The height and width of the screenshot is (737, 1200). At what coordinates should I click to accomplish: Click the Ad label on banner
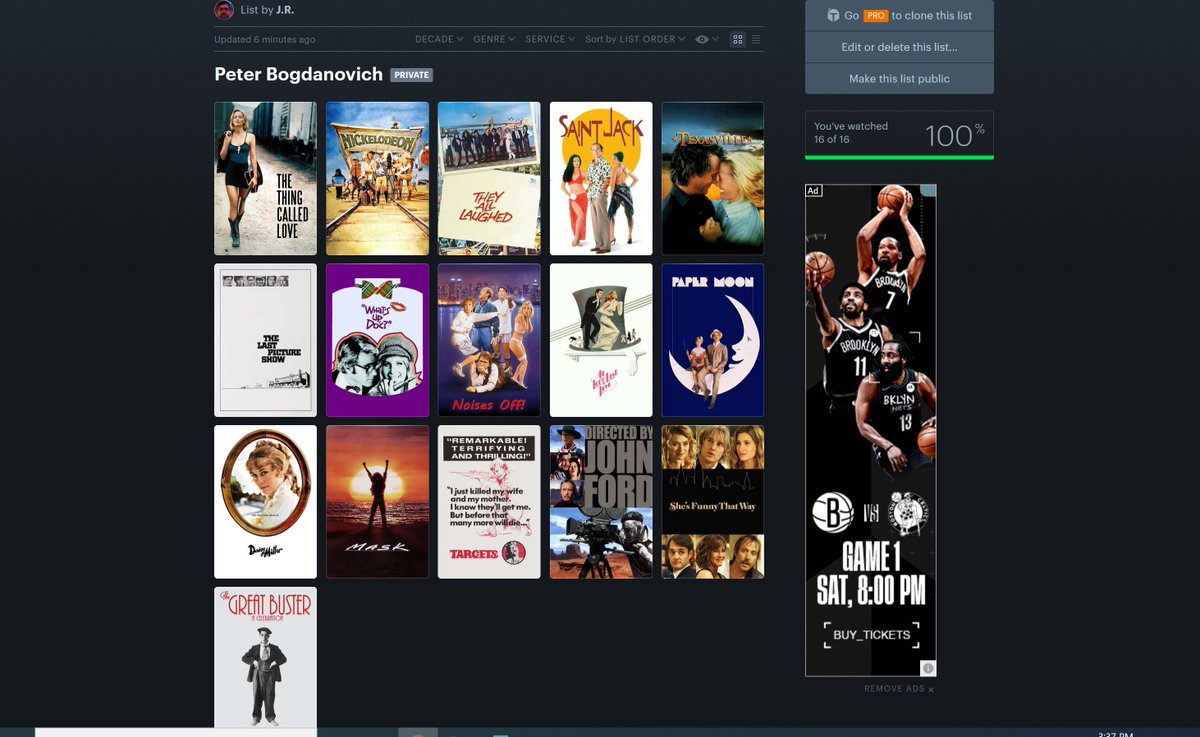(814, 190)
